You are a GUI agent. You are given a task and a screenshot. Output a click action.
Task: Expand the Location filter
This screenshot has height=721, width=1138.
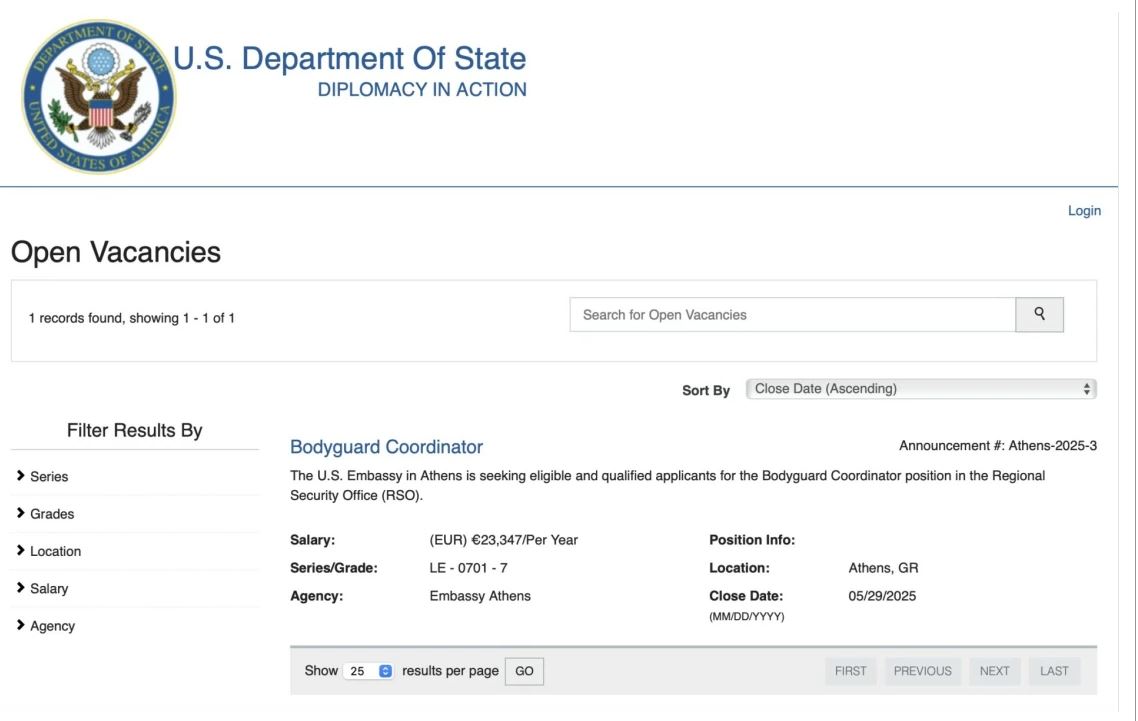55,551
